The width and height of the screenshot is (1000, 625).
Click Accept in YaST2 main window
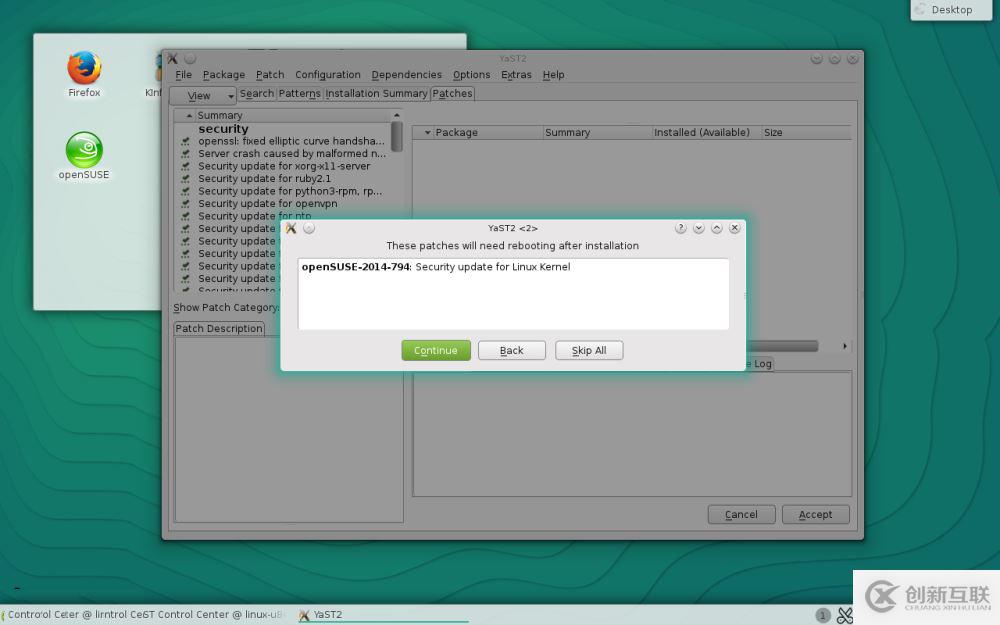pos(815,515)
